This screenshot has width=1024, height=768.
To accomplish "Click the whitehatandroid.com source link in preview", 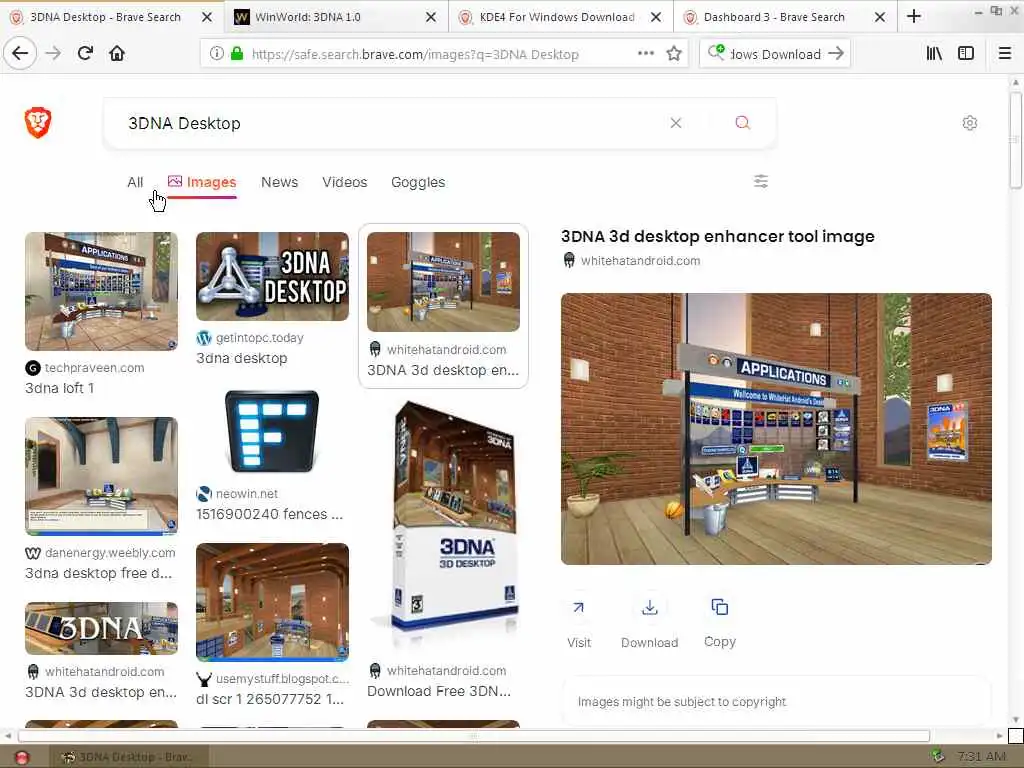I will click(x=640, y=261).
